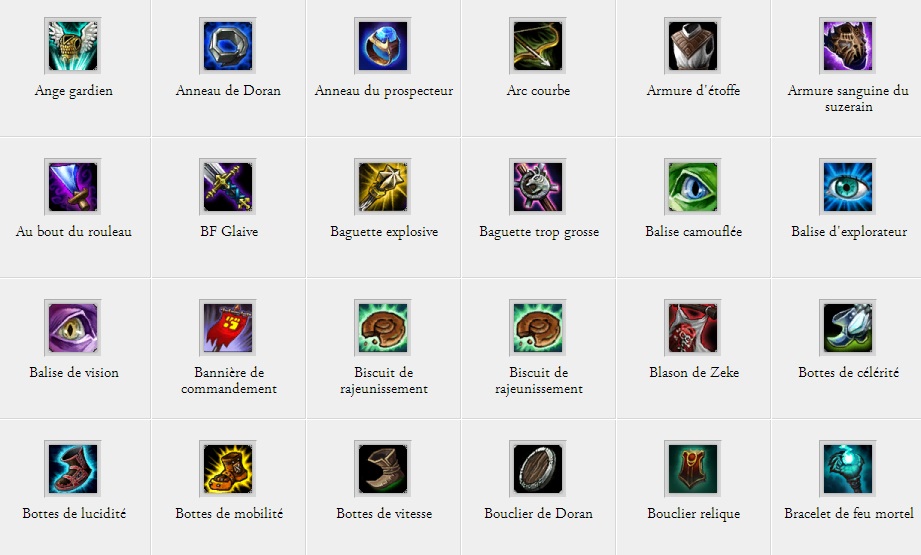The height and width of the screenshot is (555, 921).
Task: Click the Au bout du rouleau label
Action: pos(73,231)
